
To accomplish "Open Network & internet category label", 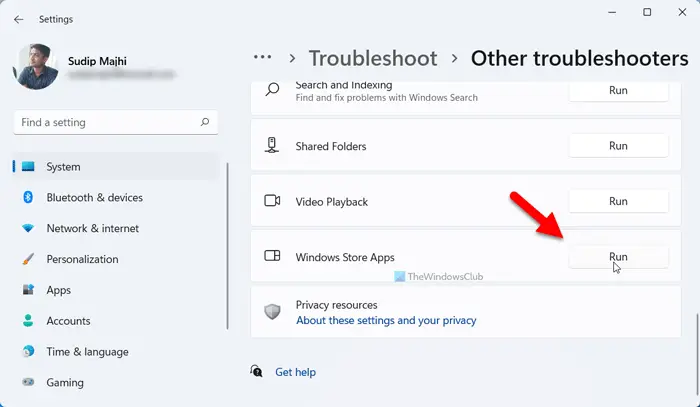I will [x=92, y=228].
